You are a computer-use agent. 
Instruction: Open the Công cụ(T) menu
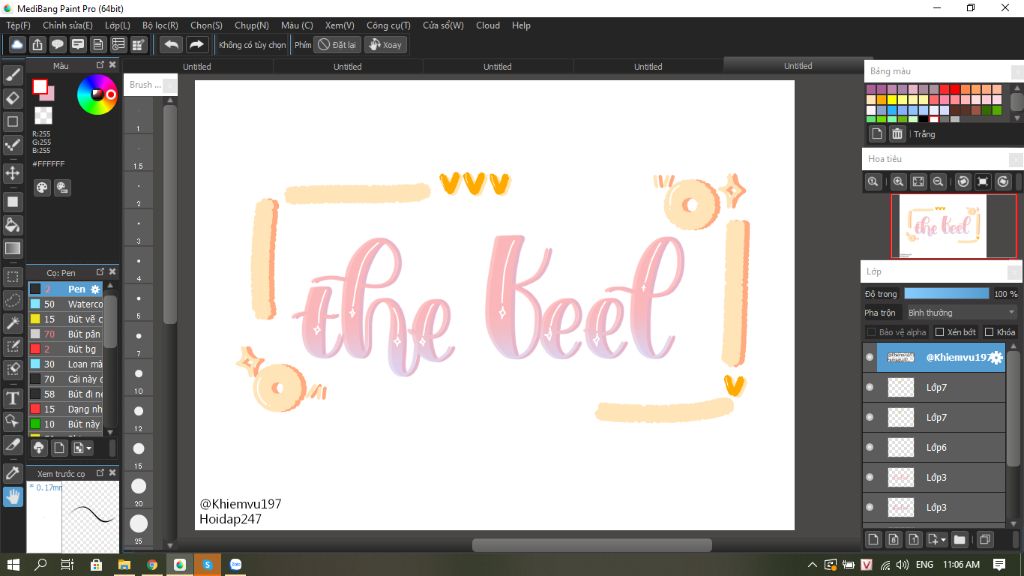coord(388,25)
